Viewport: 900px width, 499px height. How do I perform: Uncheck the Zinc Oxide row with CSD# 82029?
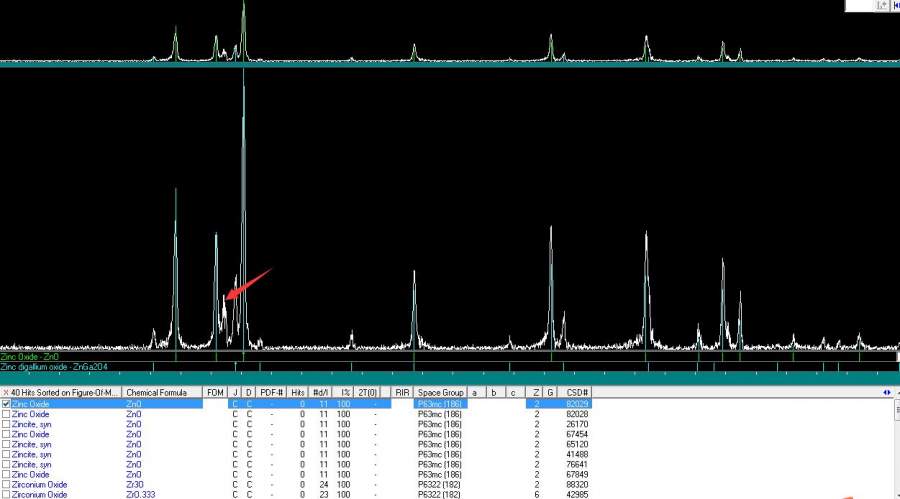(x=6, y=404)
